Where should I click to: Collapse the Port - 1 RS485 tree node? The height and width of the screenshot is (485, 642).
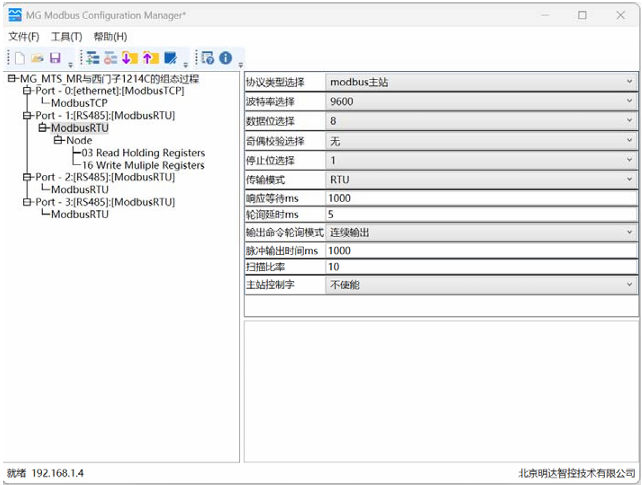click(27, 115)
